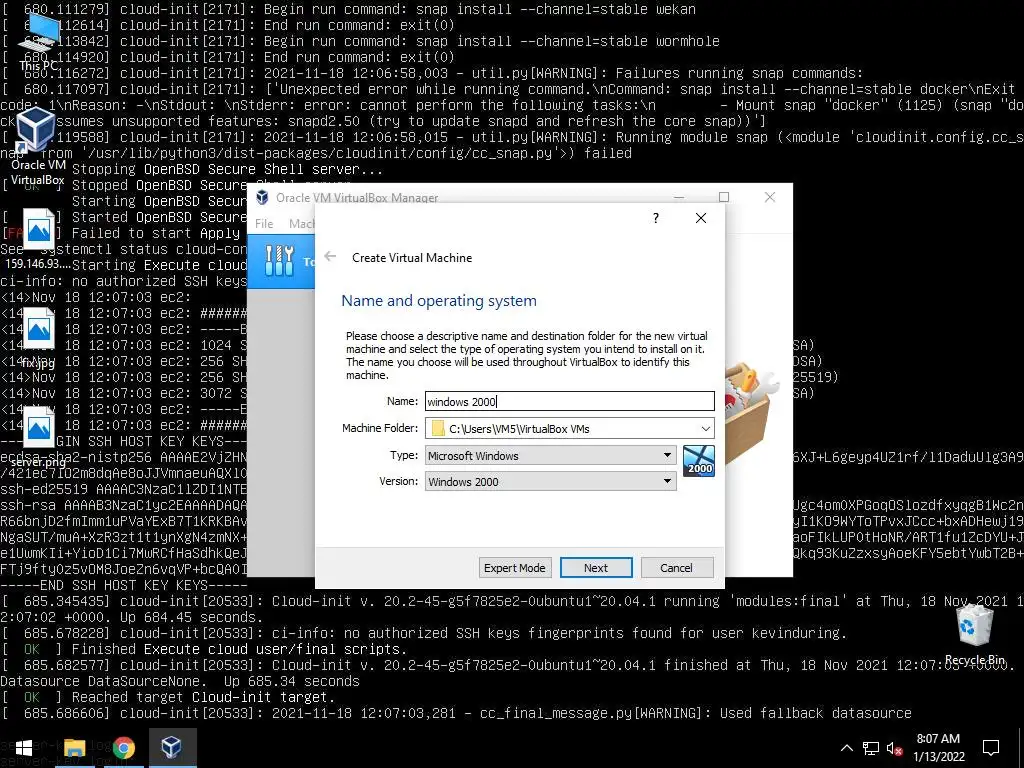Close the VirtualBox Manager window
The width and height of the screenshot is (1024, 768).
coord(770,197)
